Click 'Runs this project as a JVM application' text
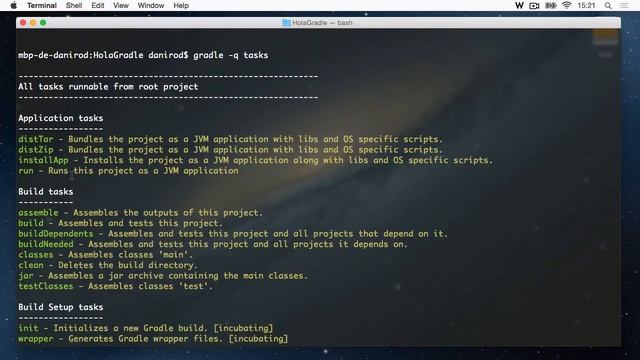This screenshot has width=640, height=360. point(143,171)
